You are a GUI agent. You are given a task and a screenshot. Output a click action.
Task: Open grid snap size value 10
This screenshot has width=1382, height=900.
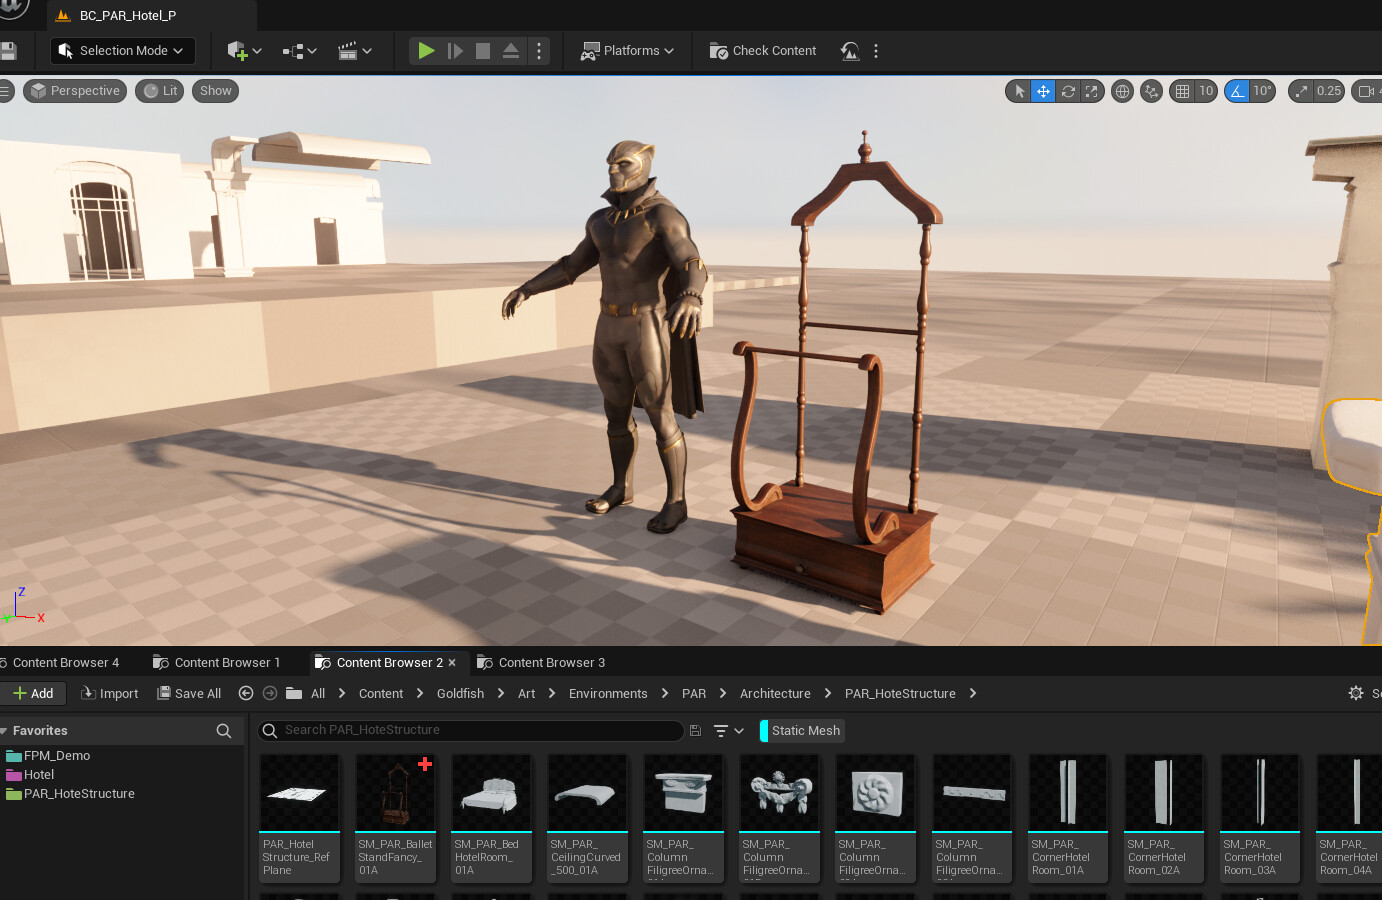pos(1206,91)
